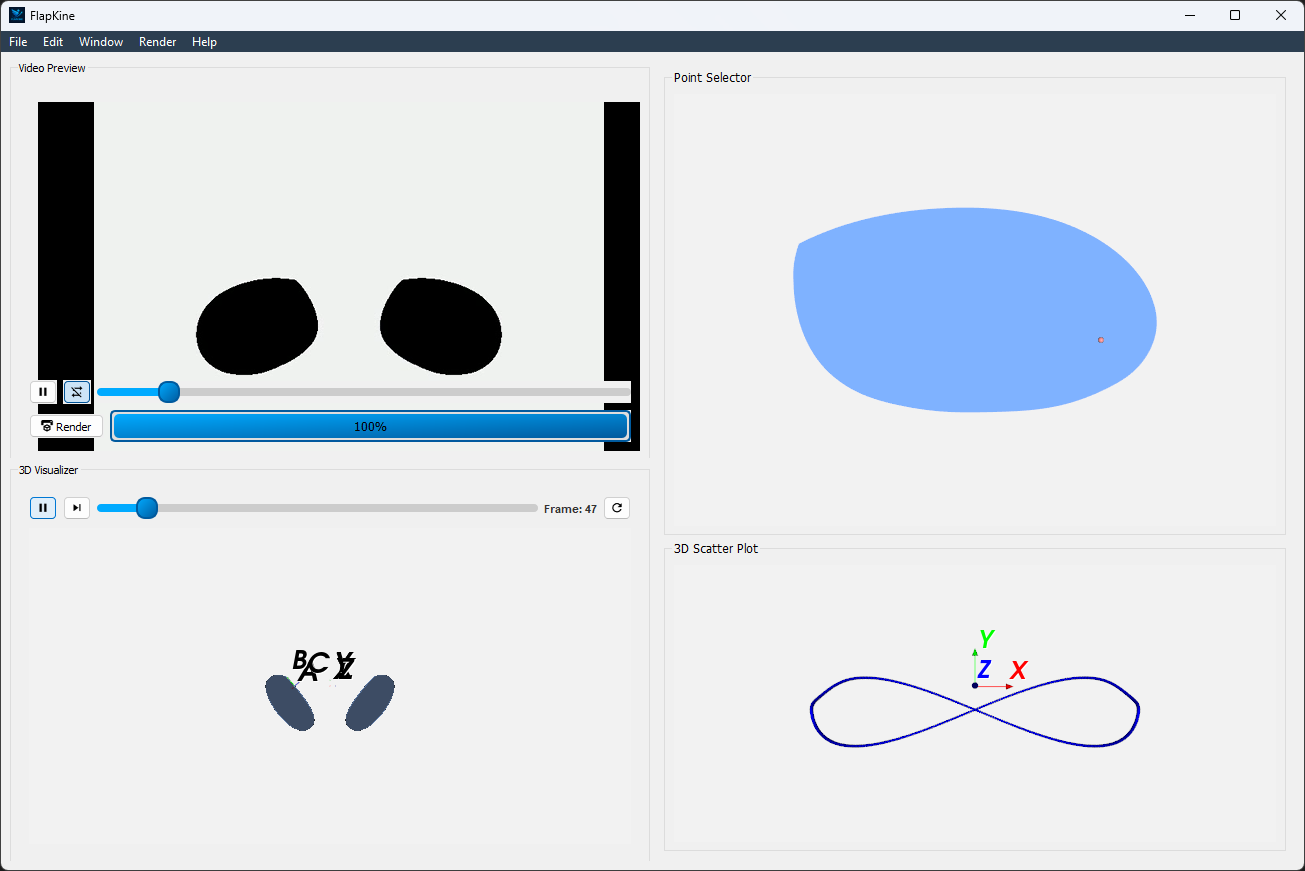Expand the Help menu

(204, 42)
